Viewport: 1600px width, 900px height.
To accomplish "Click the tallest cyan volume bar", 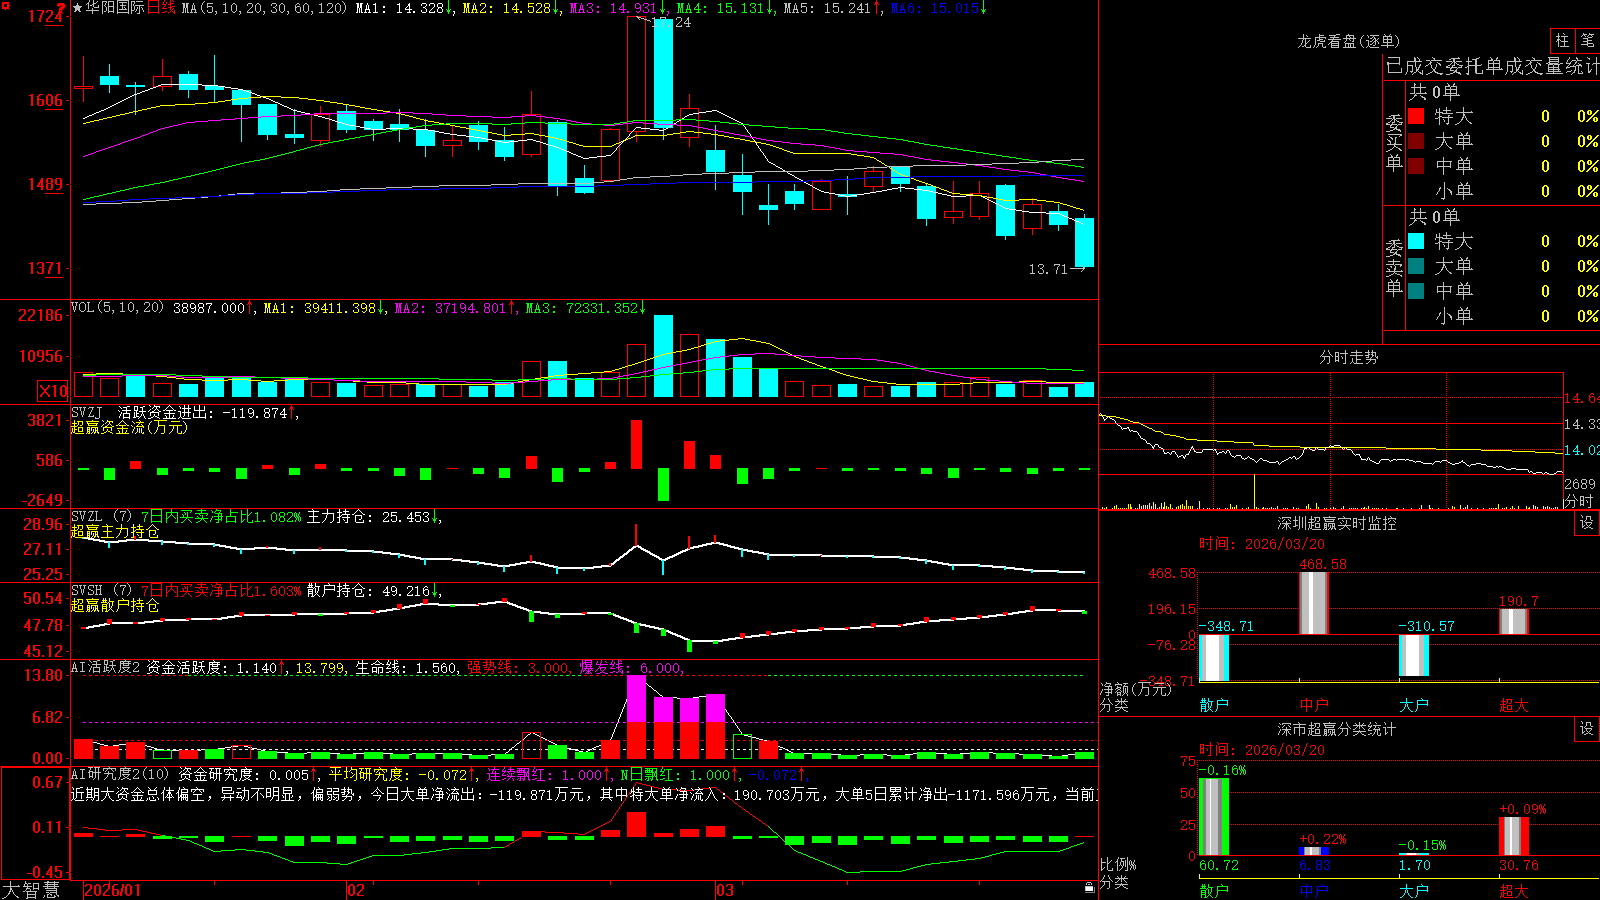I will [x=663, y=356].
